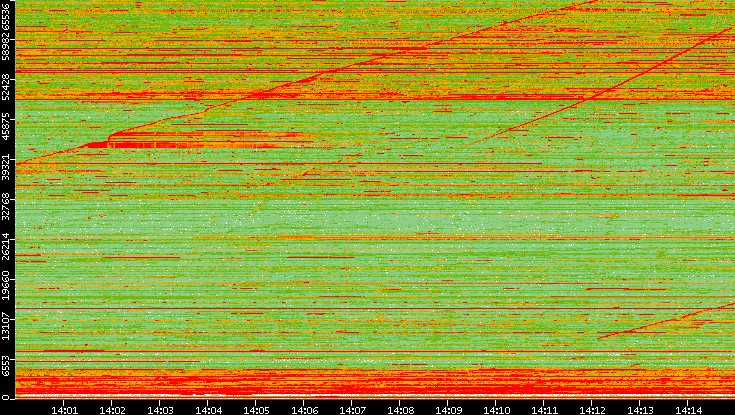Select the 14:14 time axis label
The height and width of the screenshot is (415, 735).
(689, 409)
